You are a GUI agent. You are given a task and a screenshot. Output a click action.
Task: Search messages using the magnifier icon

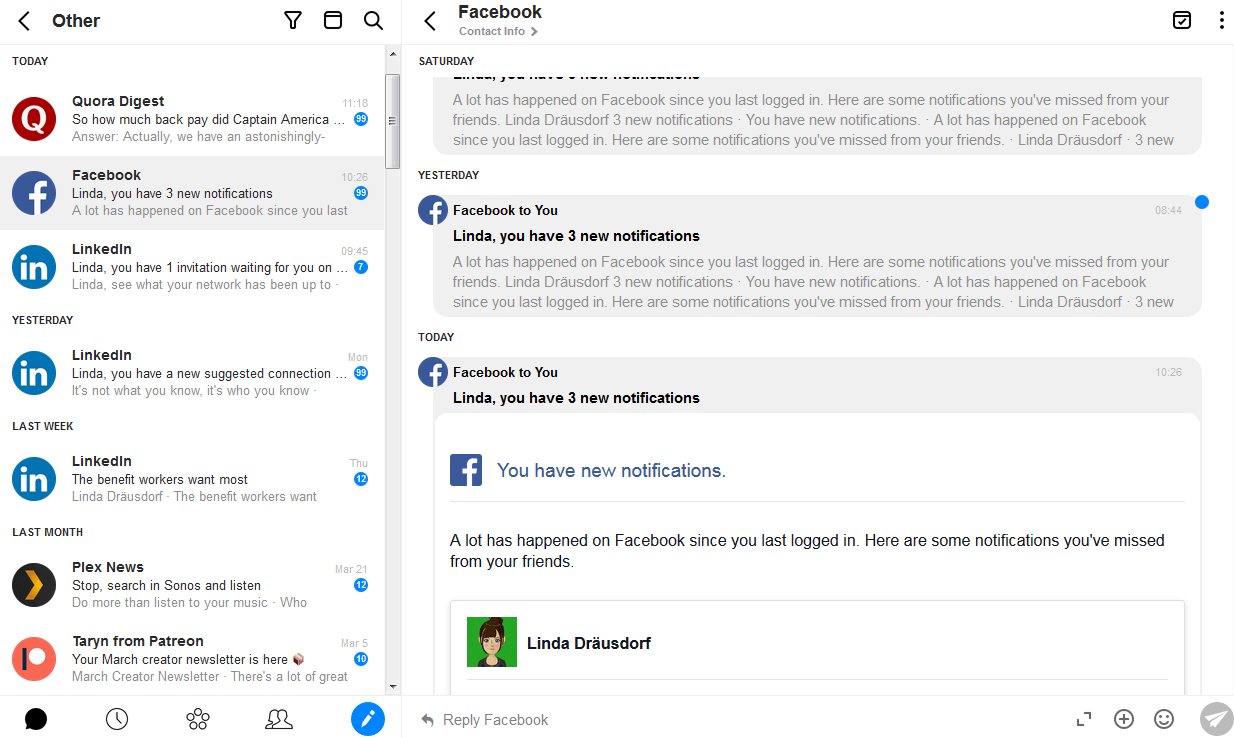373,21
